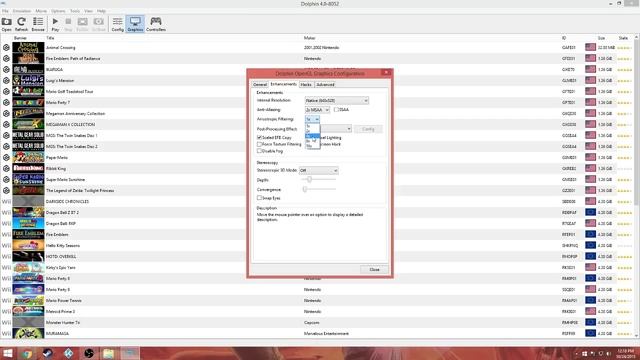Open the View menu
This screenshot has width=640, height=360.
(x=88, y=11)
